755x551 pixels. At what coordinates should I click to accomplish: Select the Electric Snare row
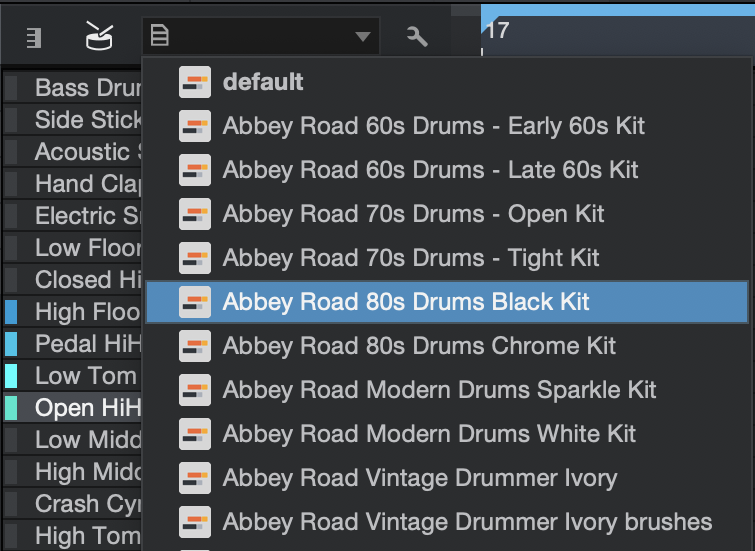tap(73, 216)
